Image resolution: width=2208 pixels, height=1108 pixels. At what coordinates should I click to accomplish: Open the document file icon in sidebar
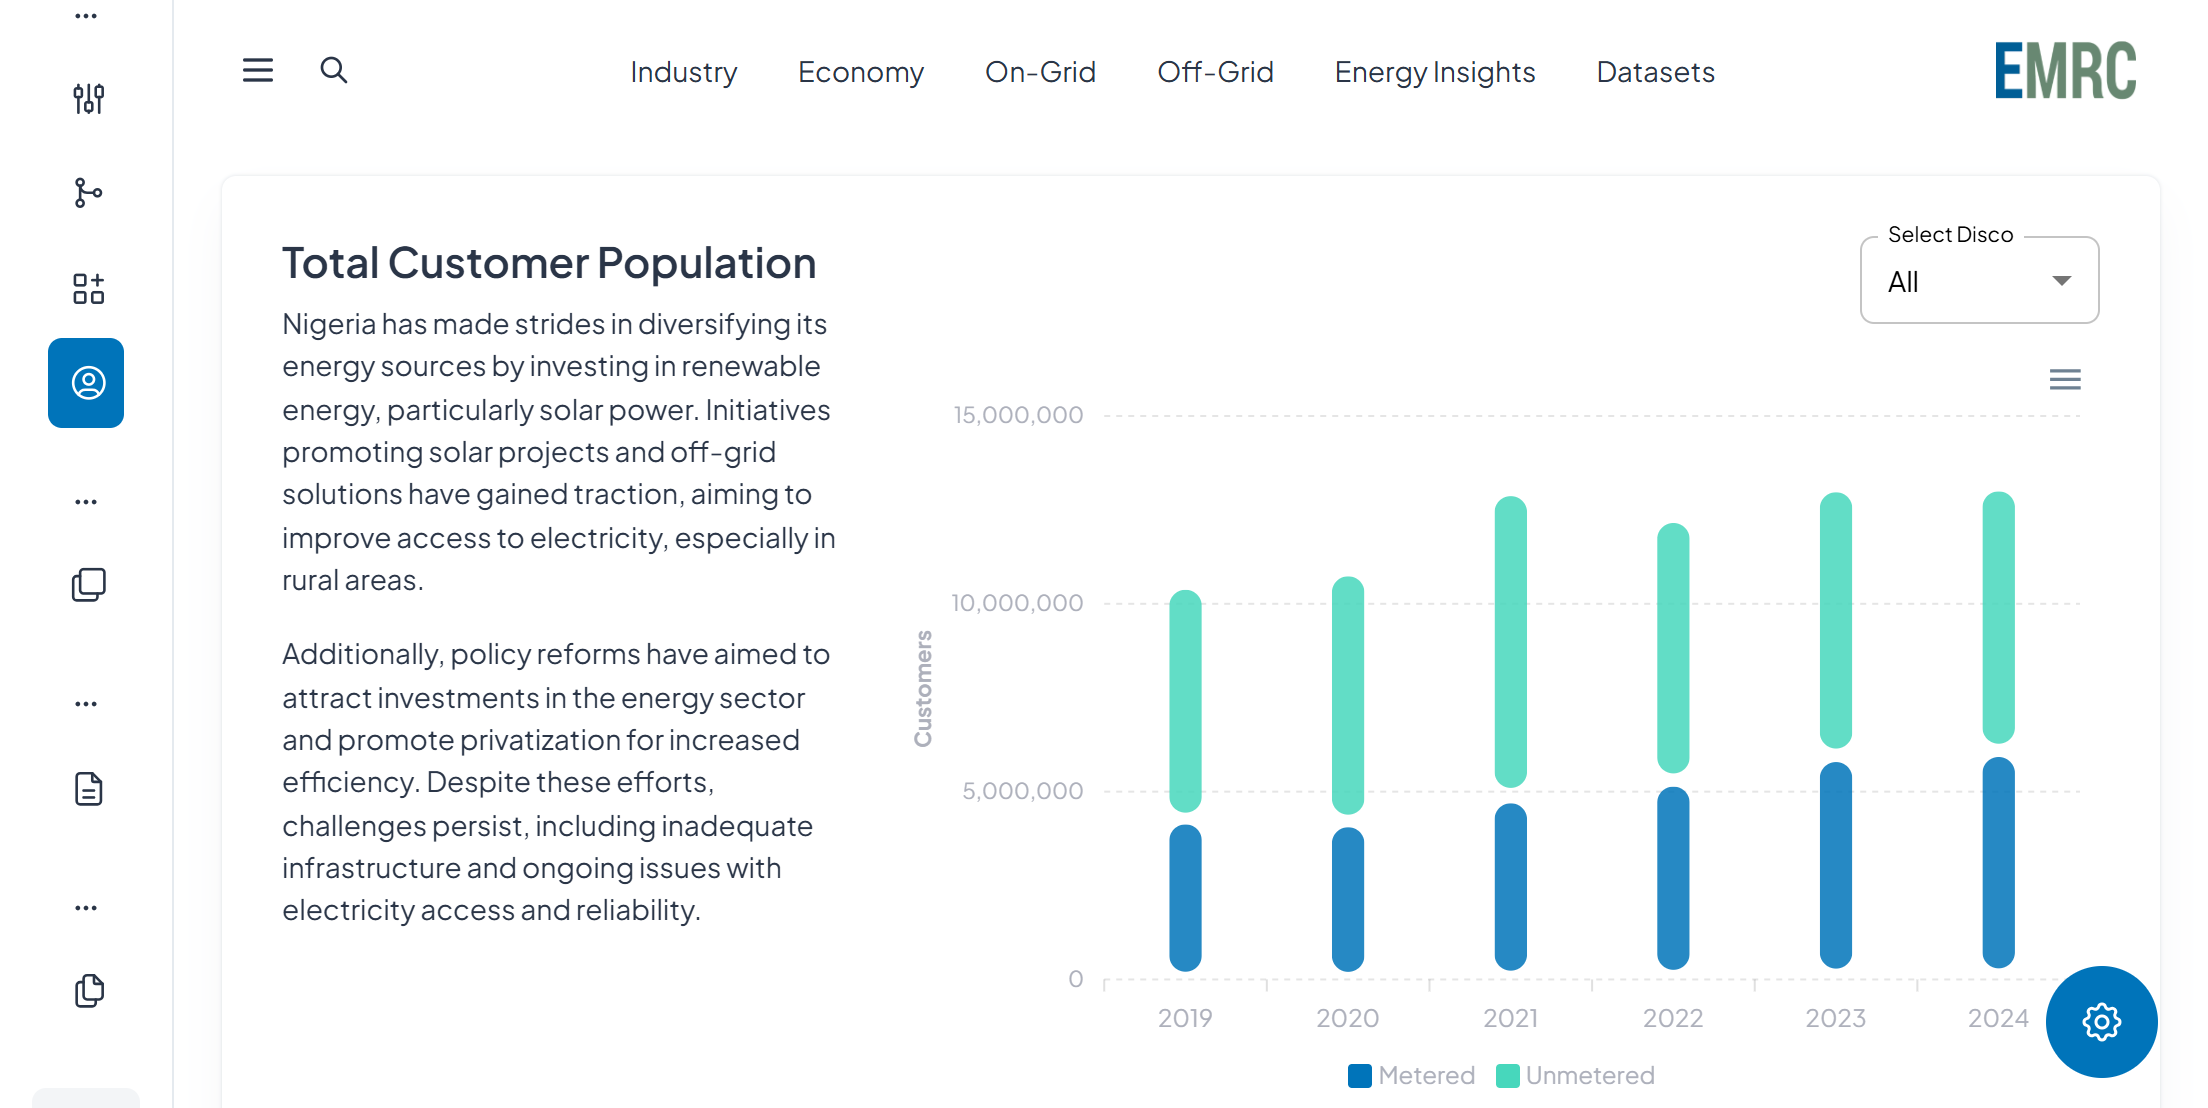click(x=88, y=789)
